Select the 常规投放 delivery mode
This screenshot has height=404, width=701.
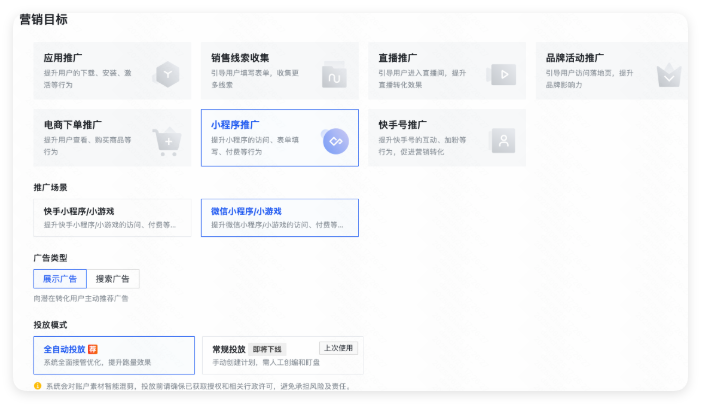[x=283, y=355]
